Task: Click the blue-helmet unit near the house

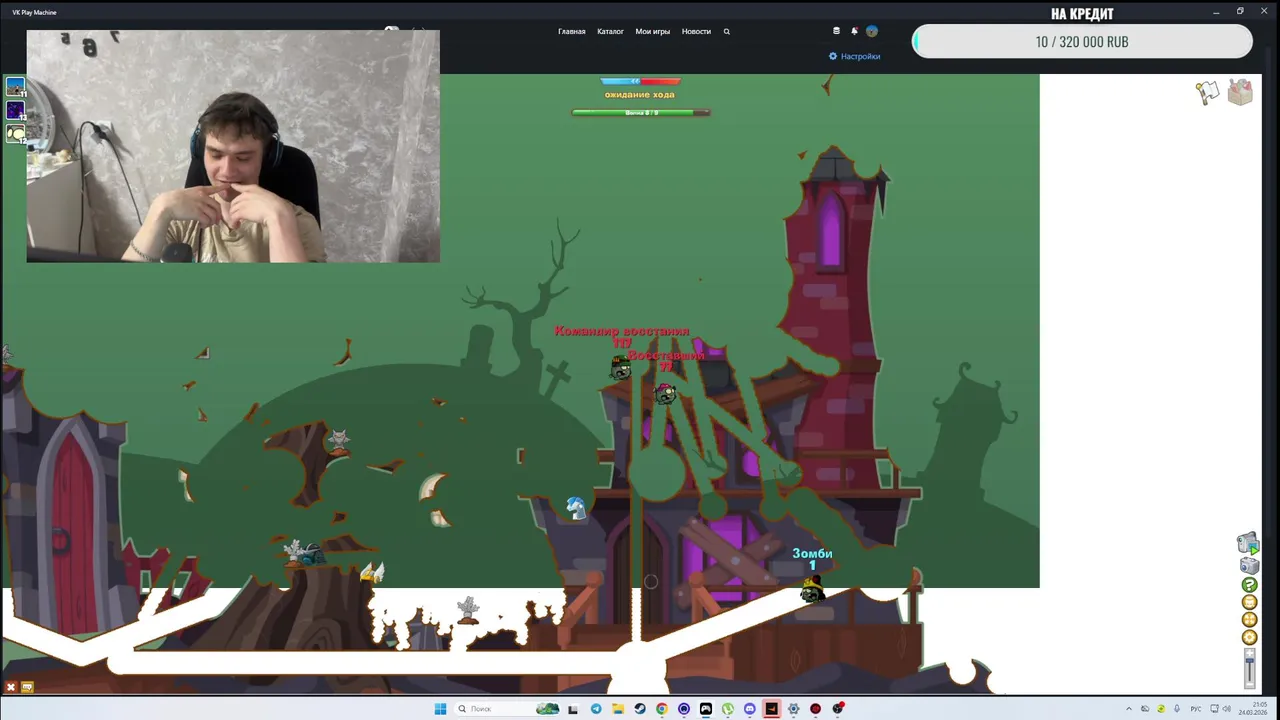Action: 576,508
